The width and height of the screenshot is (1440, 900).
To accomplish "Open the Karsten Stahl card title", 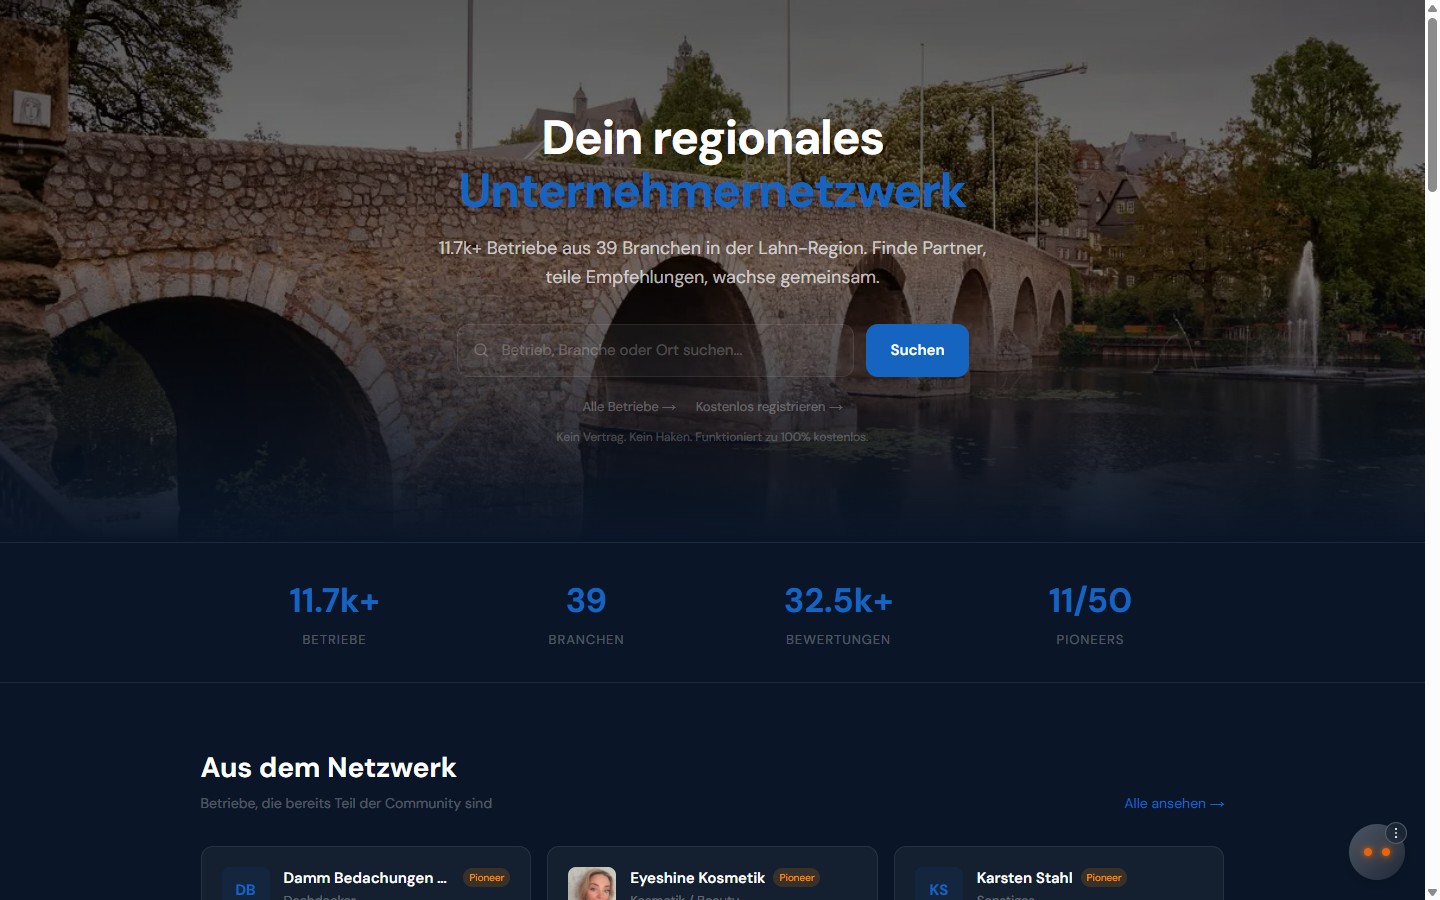I will tap(1024, 878).
